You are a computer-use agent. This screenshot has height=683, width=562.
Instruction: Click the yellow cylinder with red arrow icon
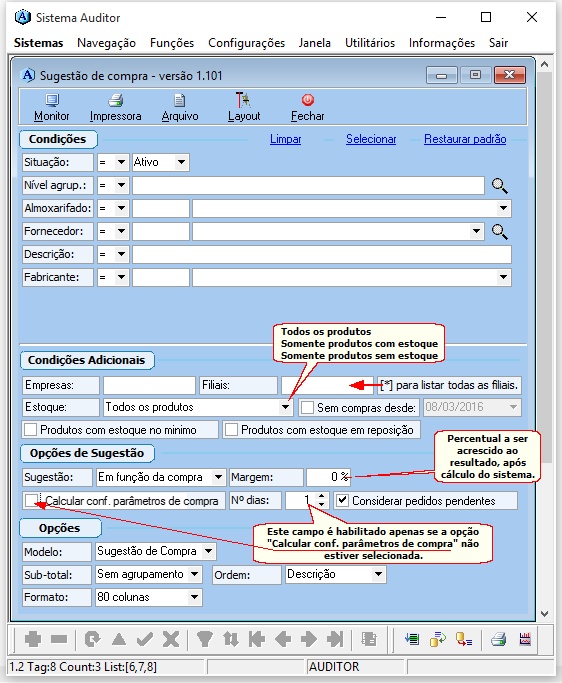(464, 639)
